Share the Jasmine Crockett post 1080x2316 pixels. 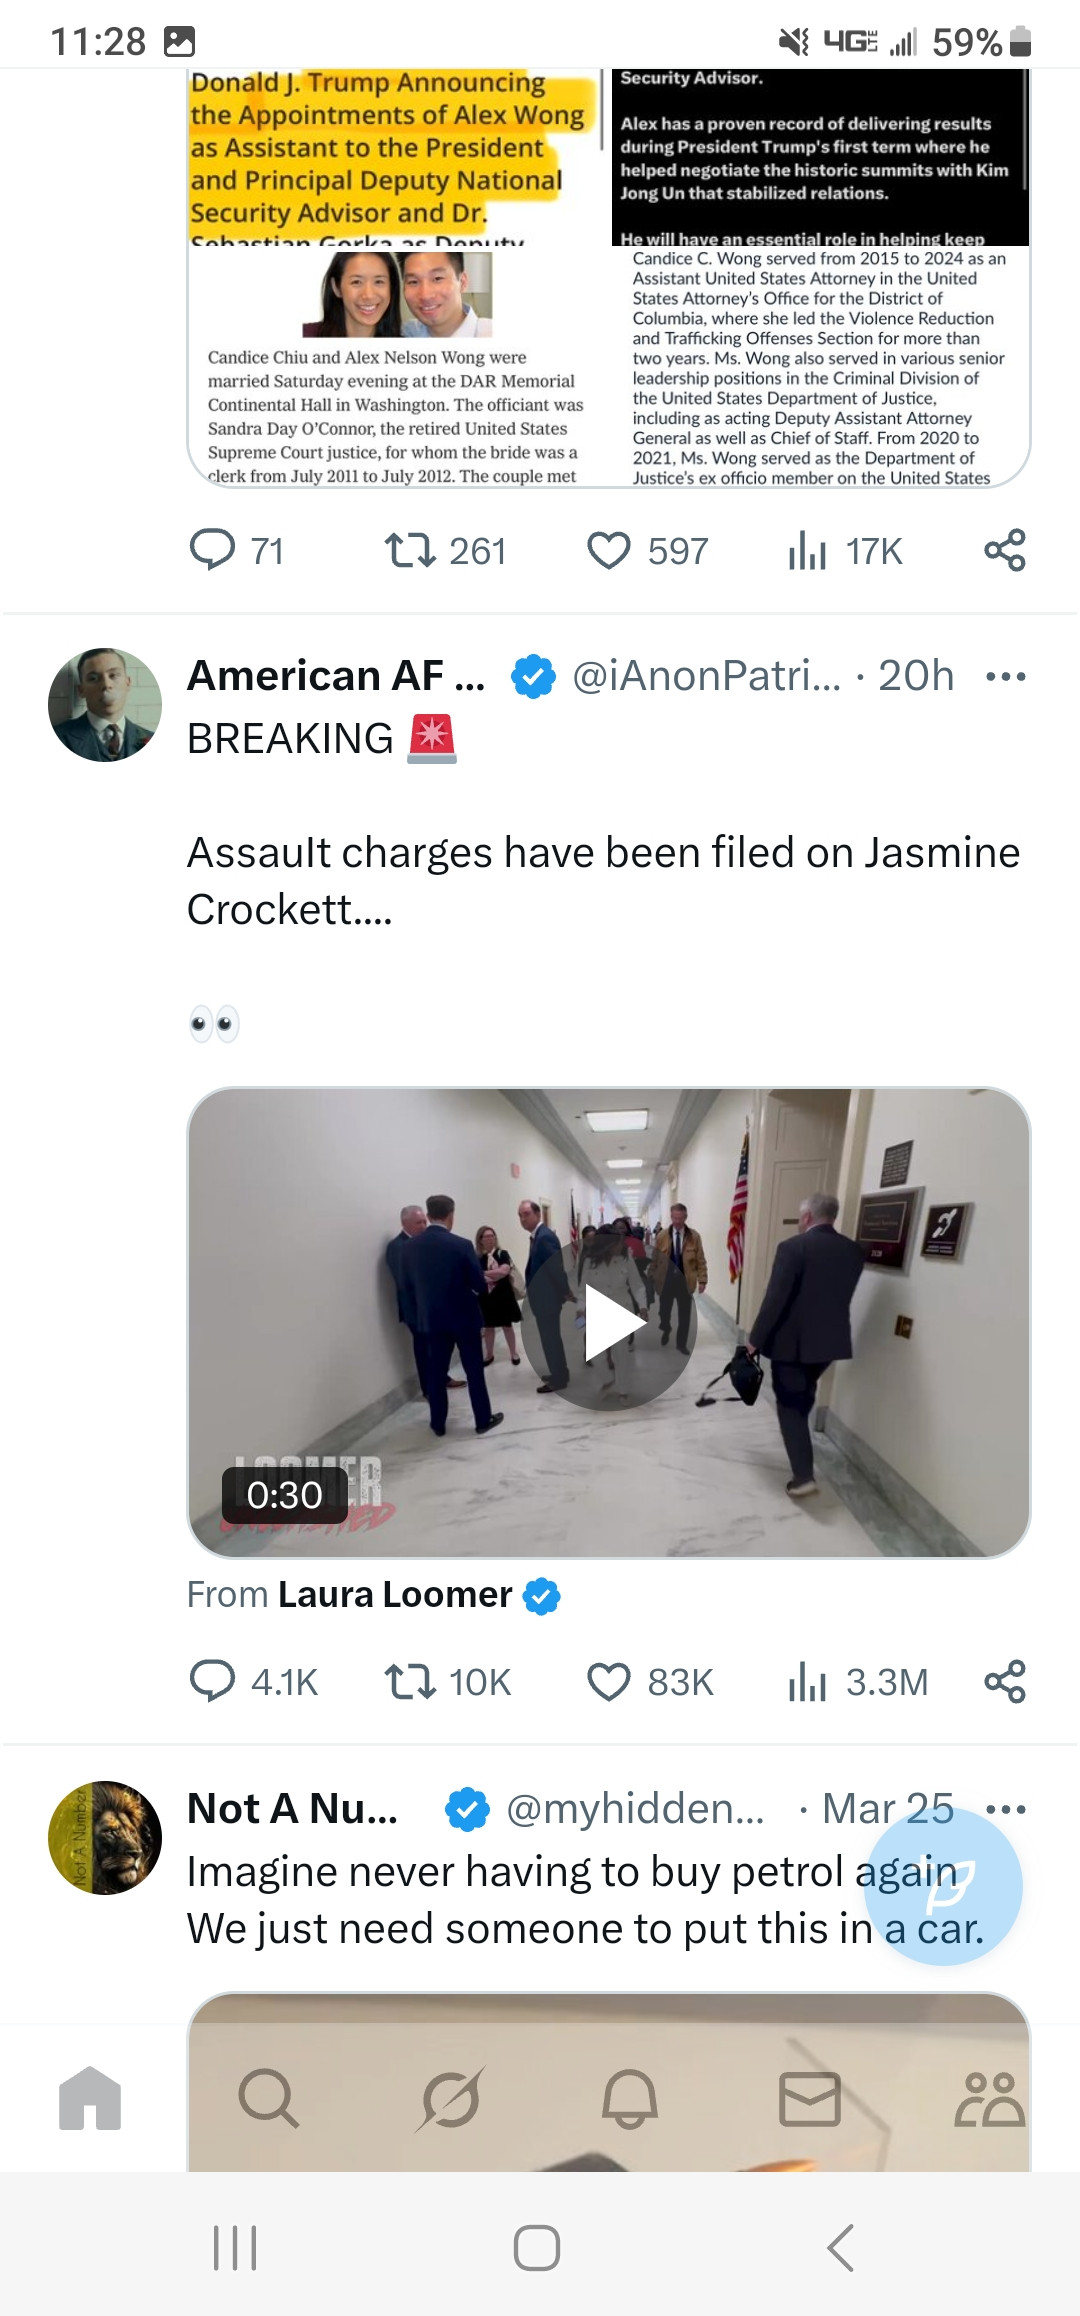point(1004,1682)
